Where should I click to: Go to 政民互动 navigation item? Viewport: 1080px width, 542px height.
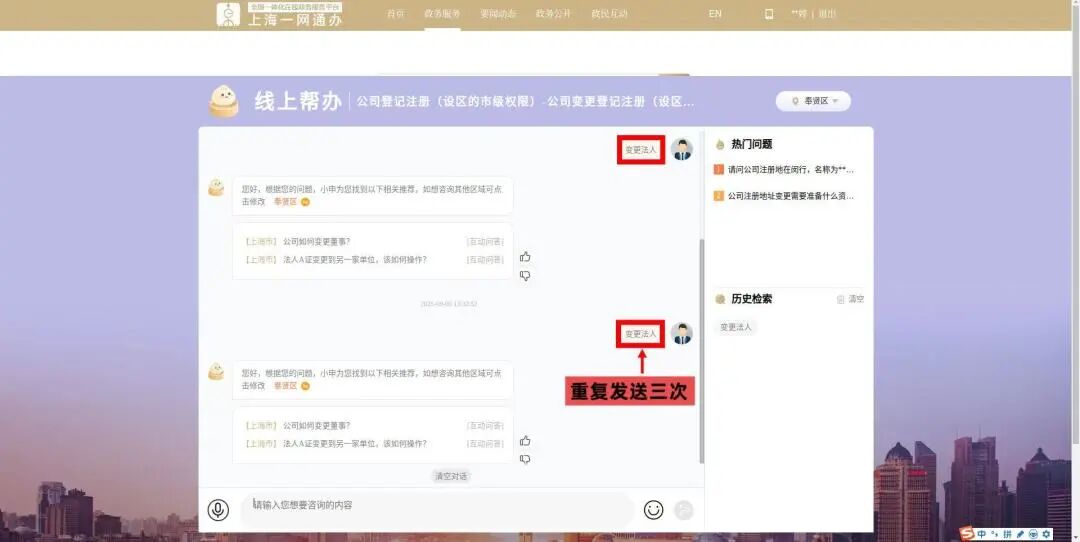[609, 14]
